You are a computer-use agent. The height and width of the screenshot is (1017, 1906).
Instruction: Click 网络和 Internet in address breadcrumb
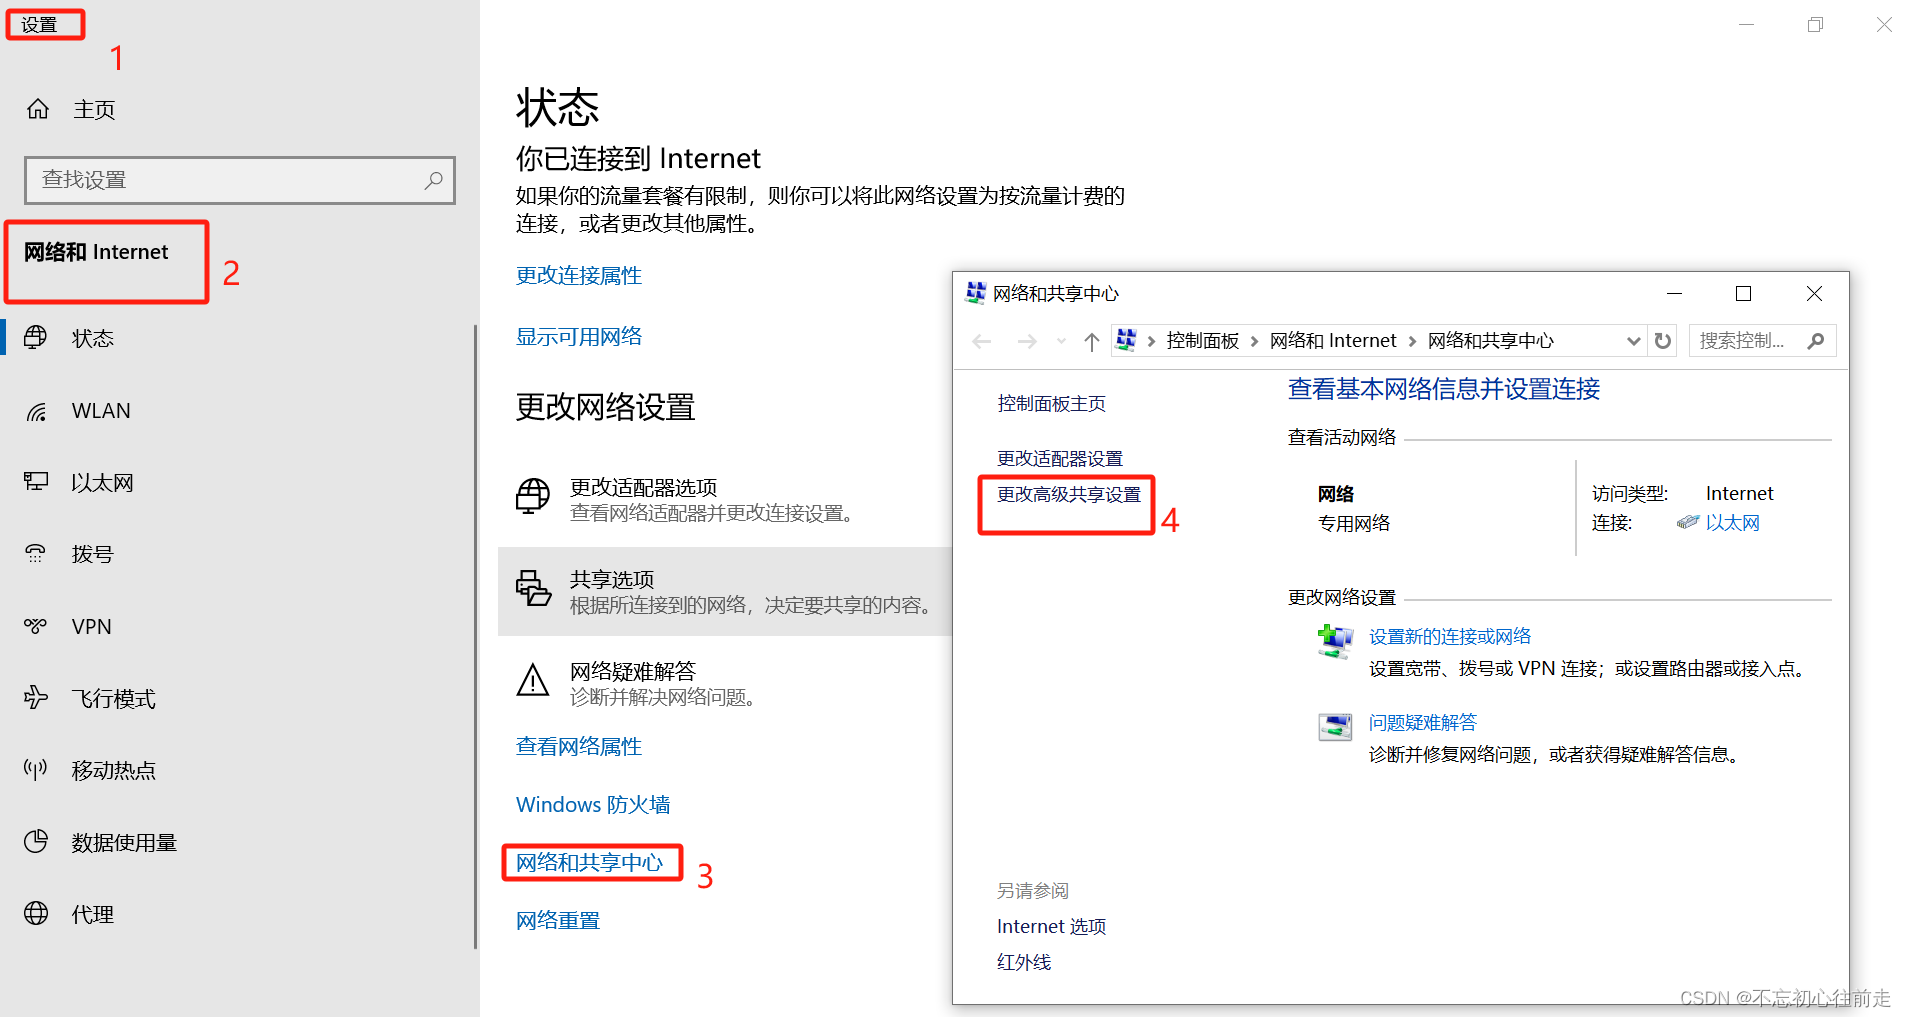[x=1333, y=341]
